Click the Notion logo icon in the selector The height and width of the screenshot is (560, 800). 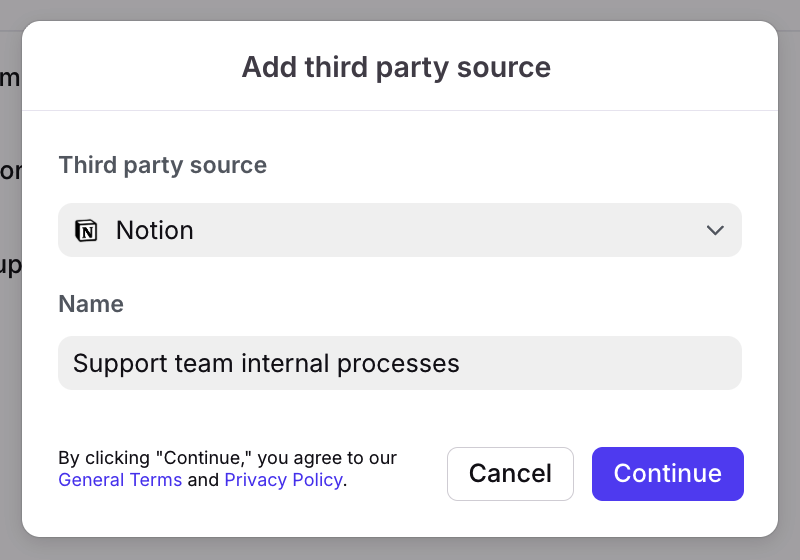pos(87,231)
